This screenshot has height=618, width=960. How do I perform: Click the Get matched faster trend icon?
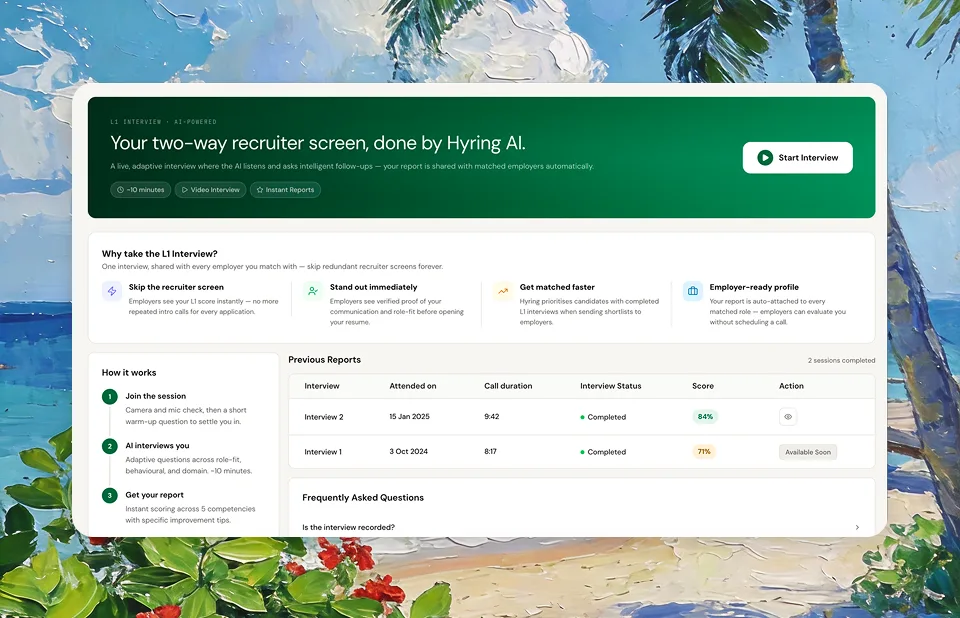coord(503,291)
